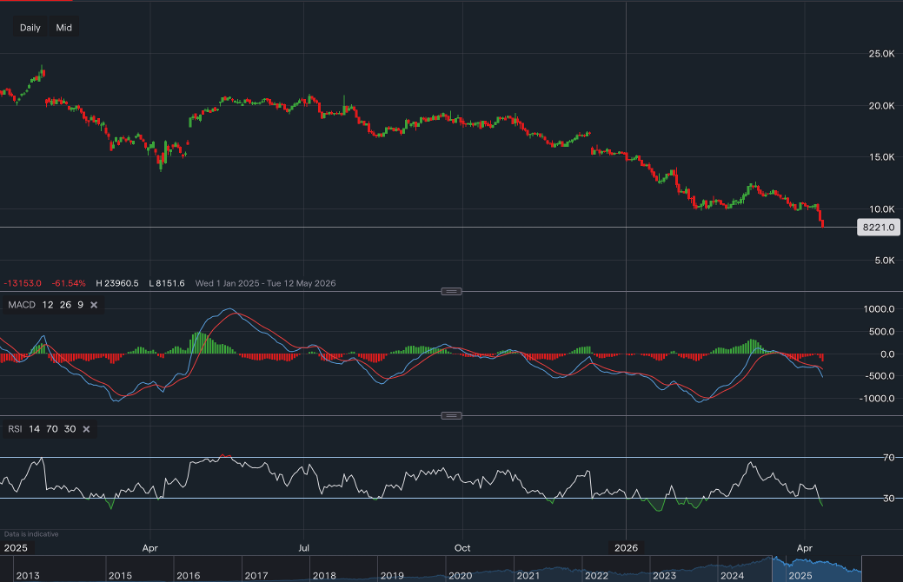Open the Mid price type selector
The height and width of the screenshot is (582, 904).
pos(64,28)
